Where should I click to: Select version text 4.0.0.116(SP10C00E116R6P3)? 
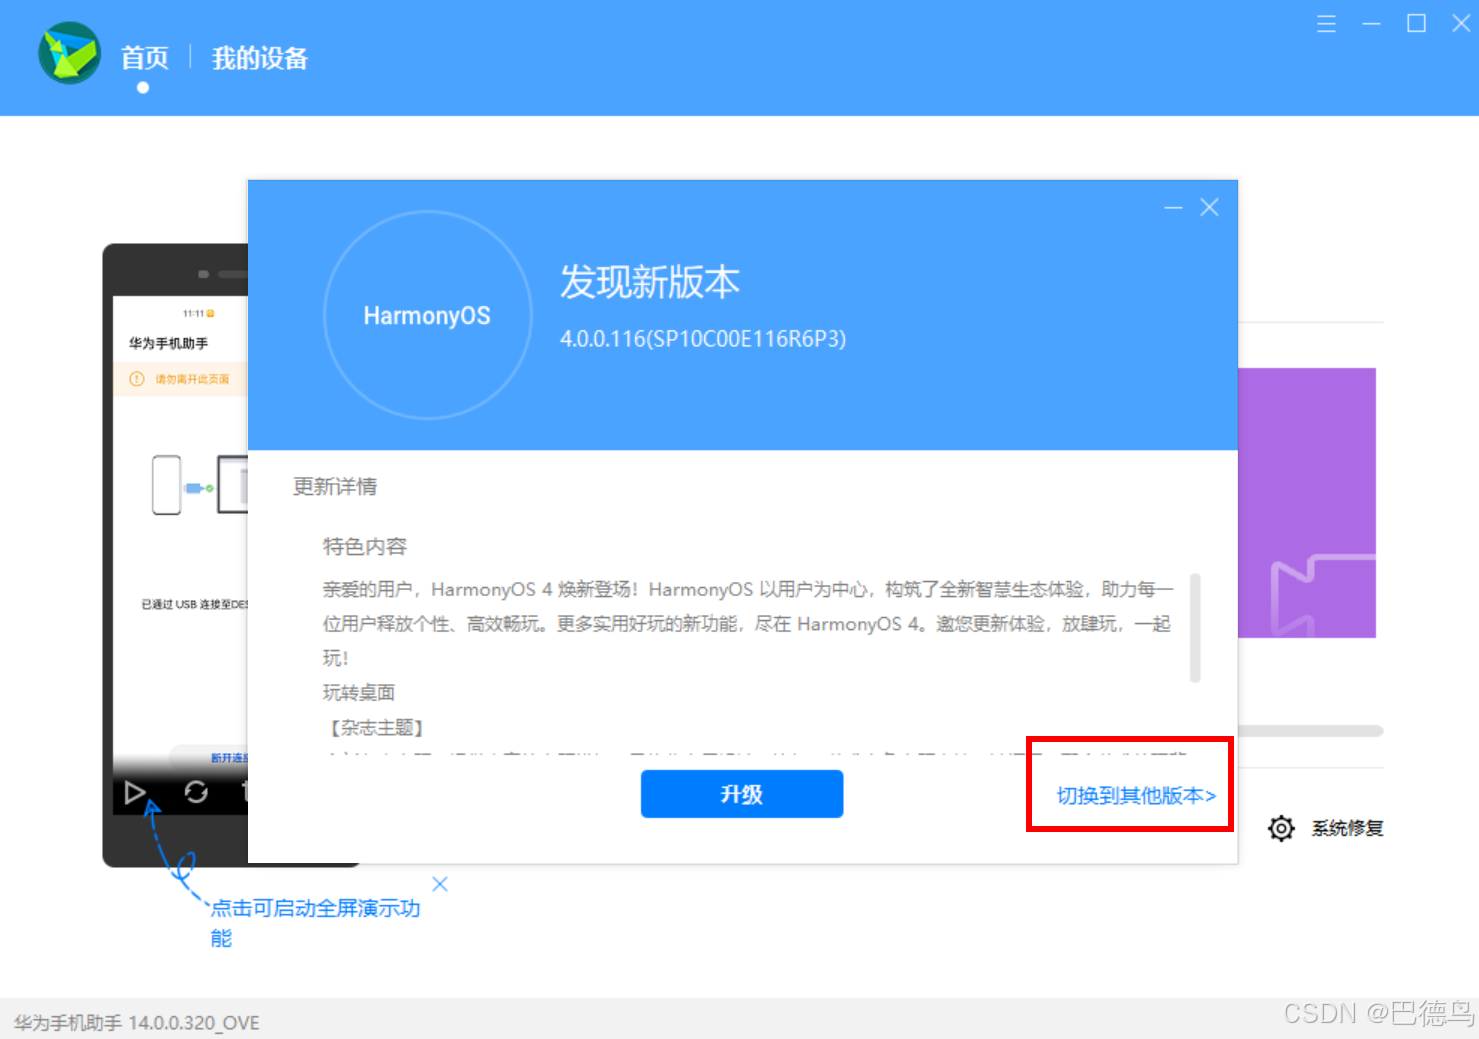pos(703,339)
